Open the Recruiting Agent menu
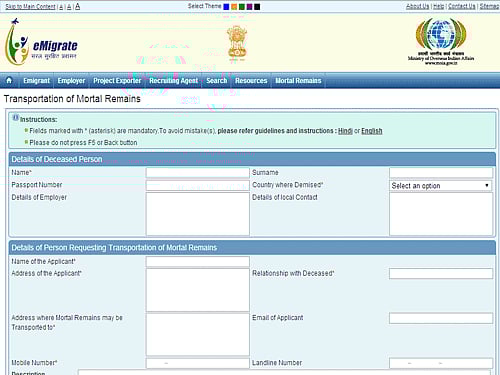The height and width of the screenshot is (375, 500). click(x=173, y=81)
